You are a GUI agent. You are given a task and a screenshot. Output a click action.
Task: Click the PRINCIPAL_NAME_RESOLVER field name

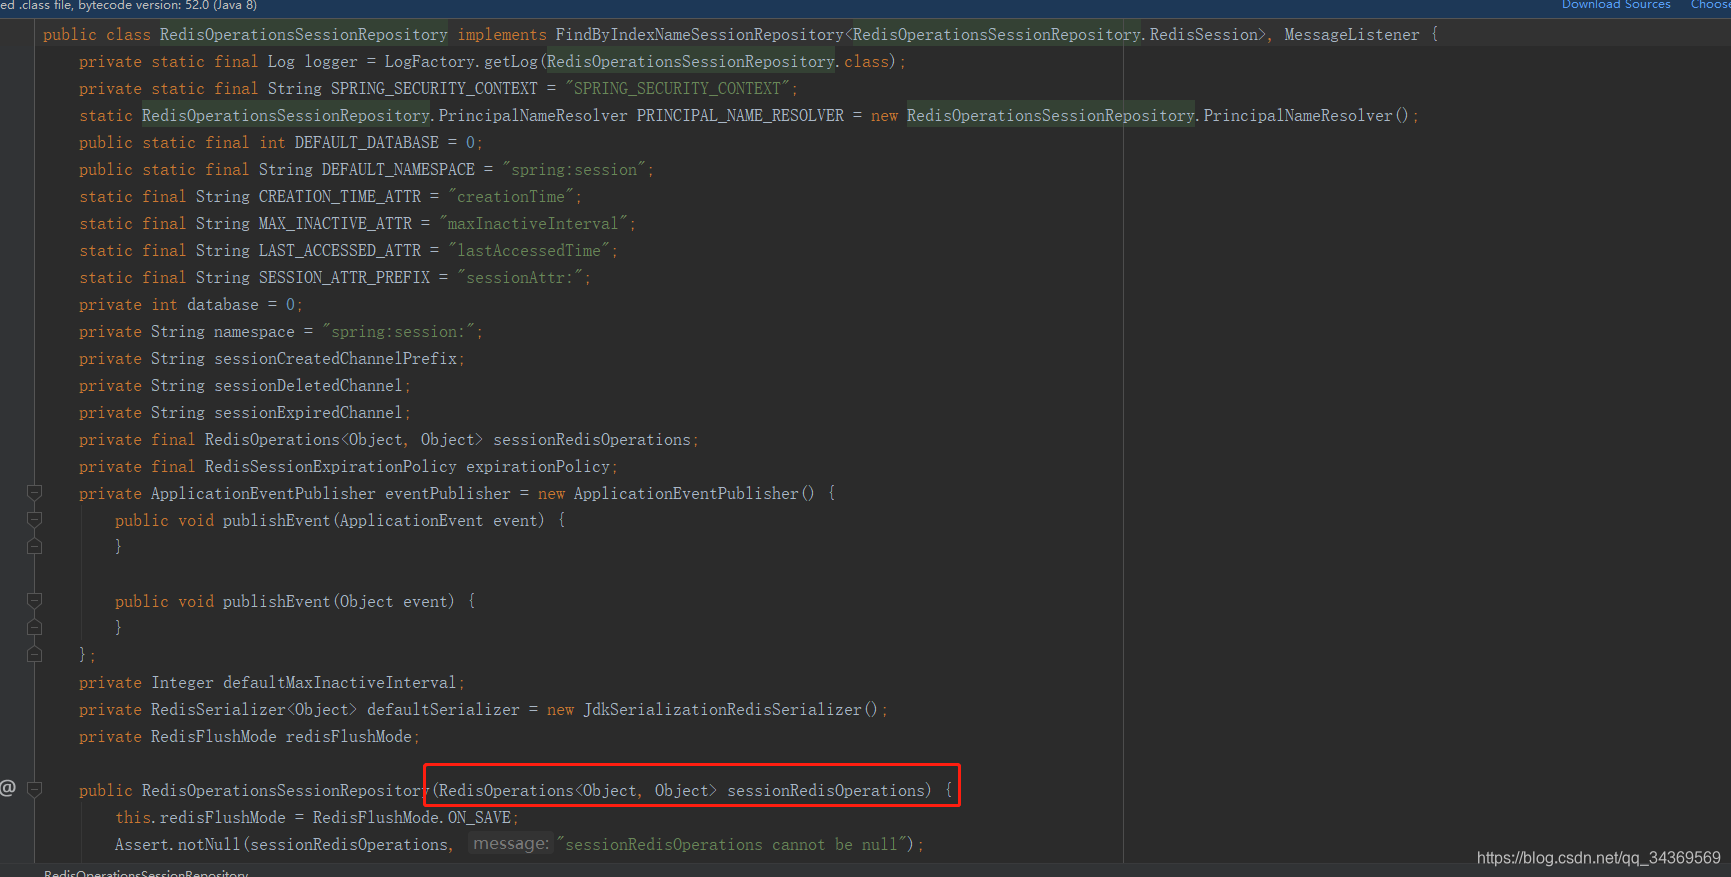coord(740,116)
